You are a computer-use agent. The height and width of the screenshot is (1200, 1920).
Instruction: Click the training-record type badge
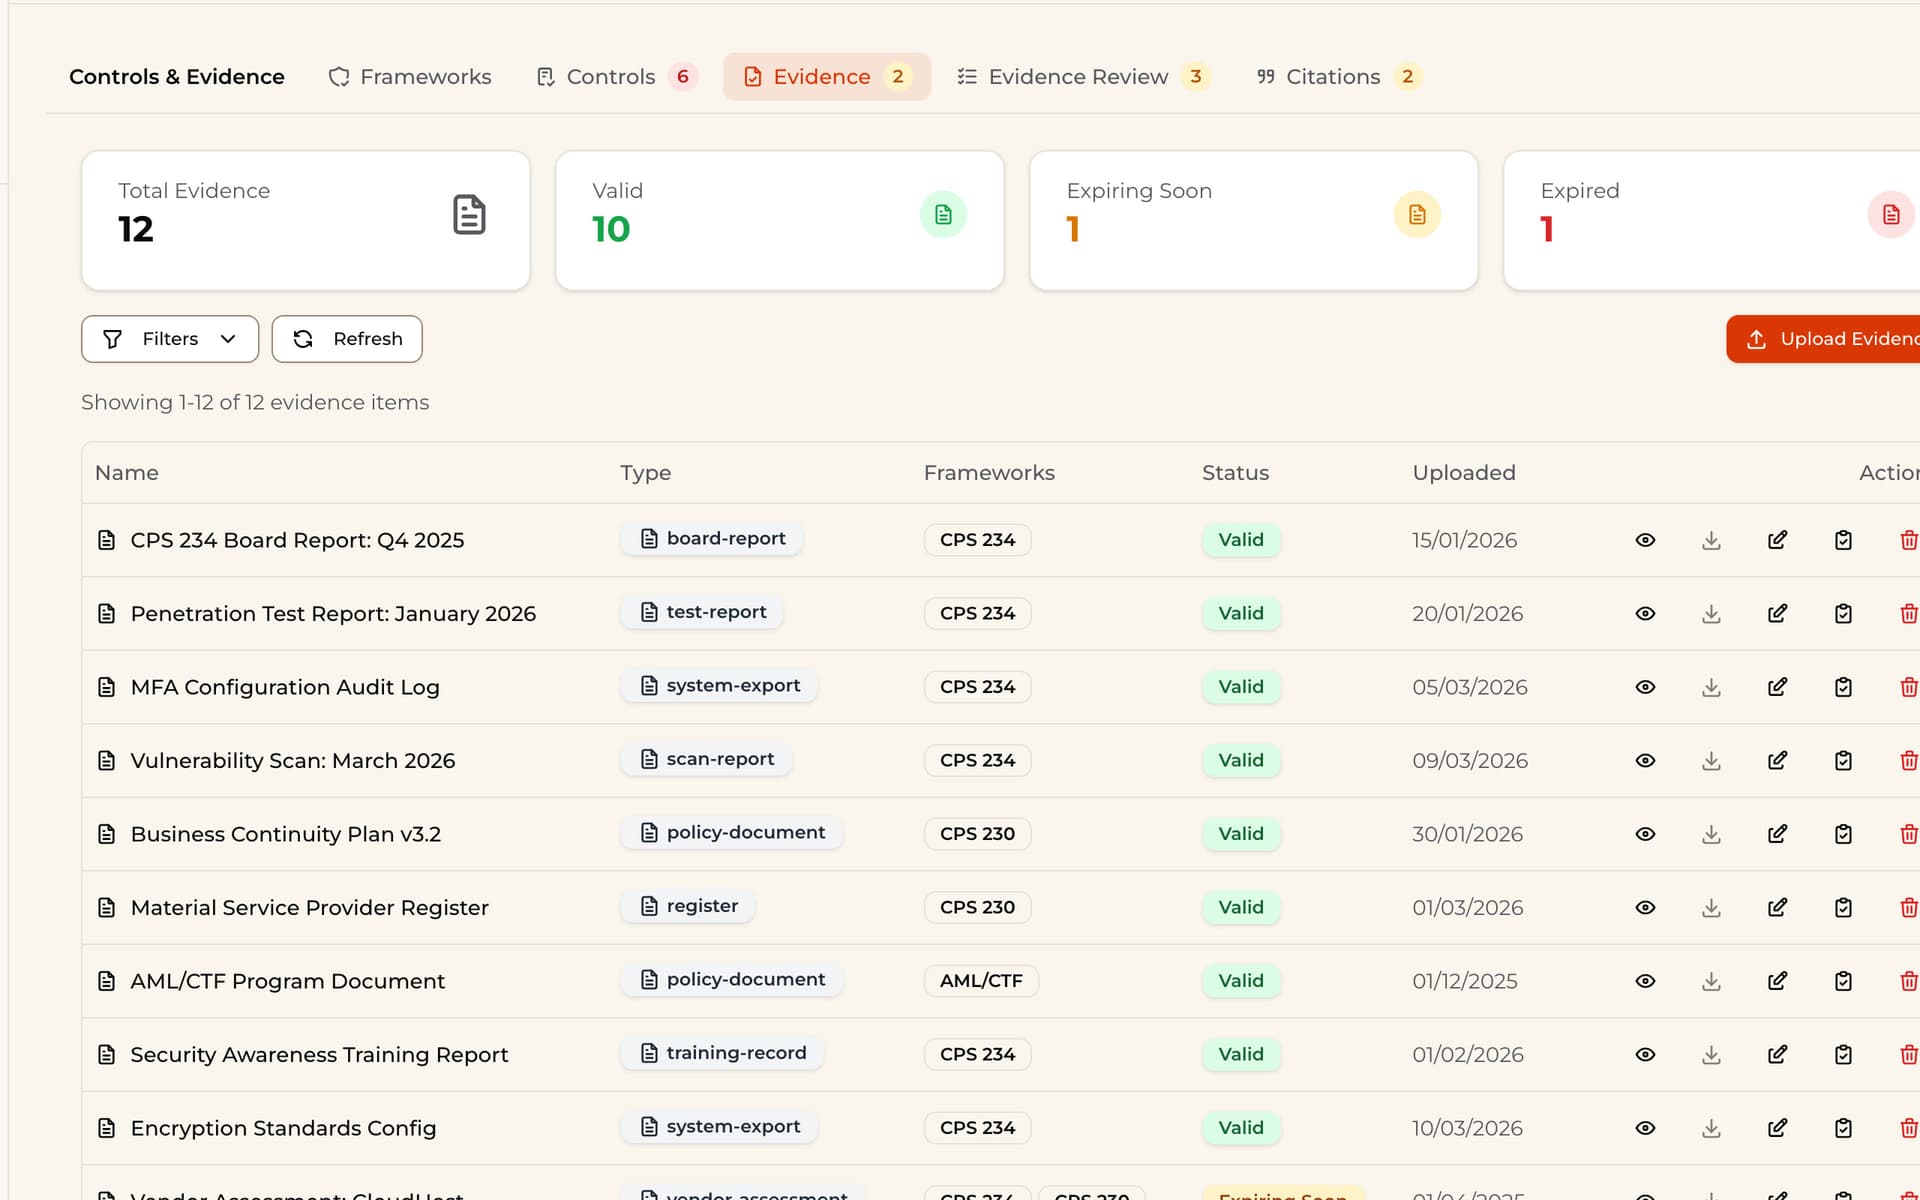pos(722,1053)
